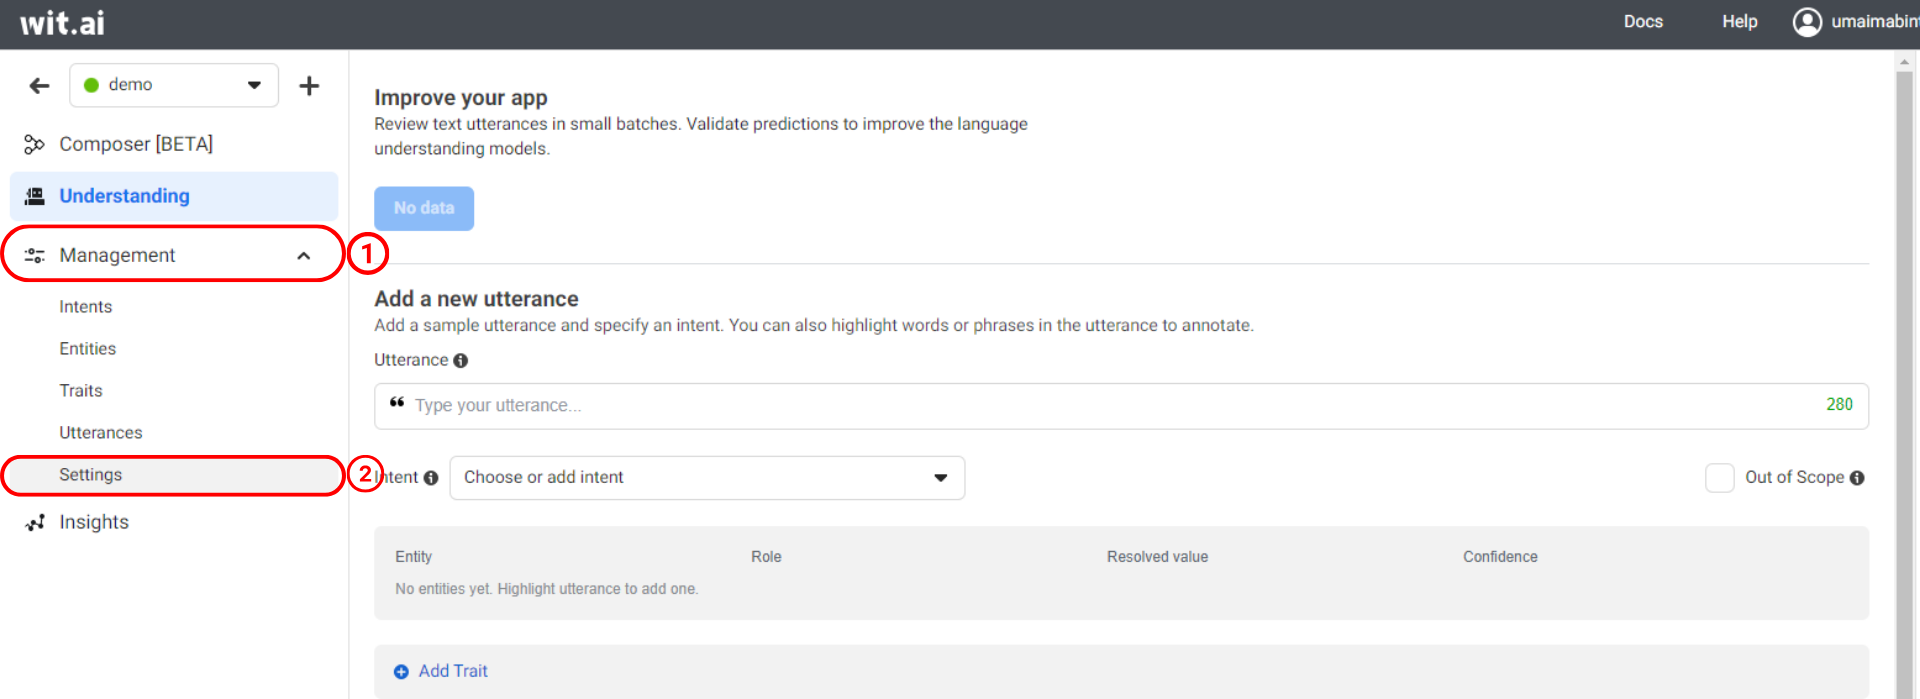Click the user profile avatar icon
The image size is (1920, 699).
click(1806, 22)
